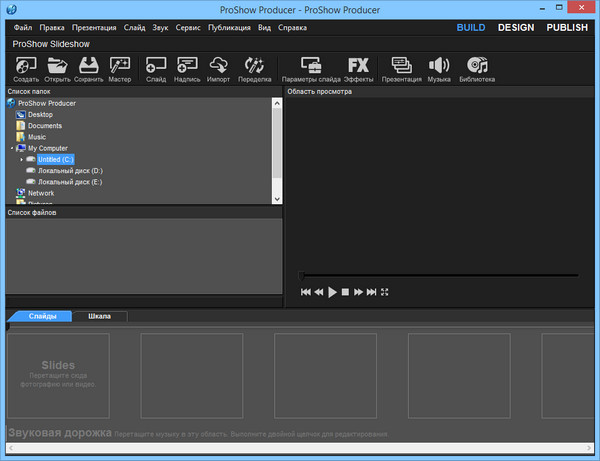Save the show with Сохранить icon
Image resolution: width=600 pixels, height=461 pixels.
point(88,68)
